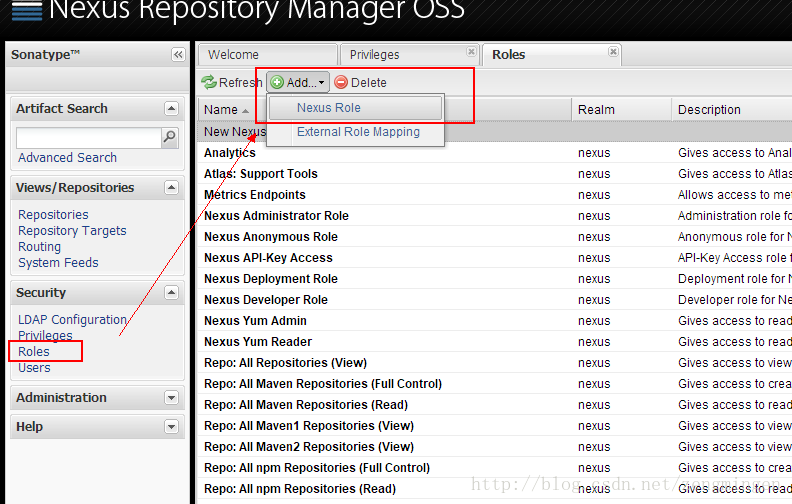Select Repo: All Maven Repositories (Read)
792x504 pixels.
(x=494, y=405)
